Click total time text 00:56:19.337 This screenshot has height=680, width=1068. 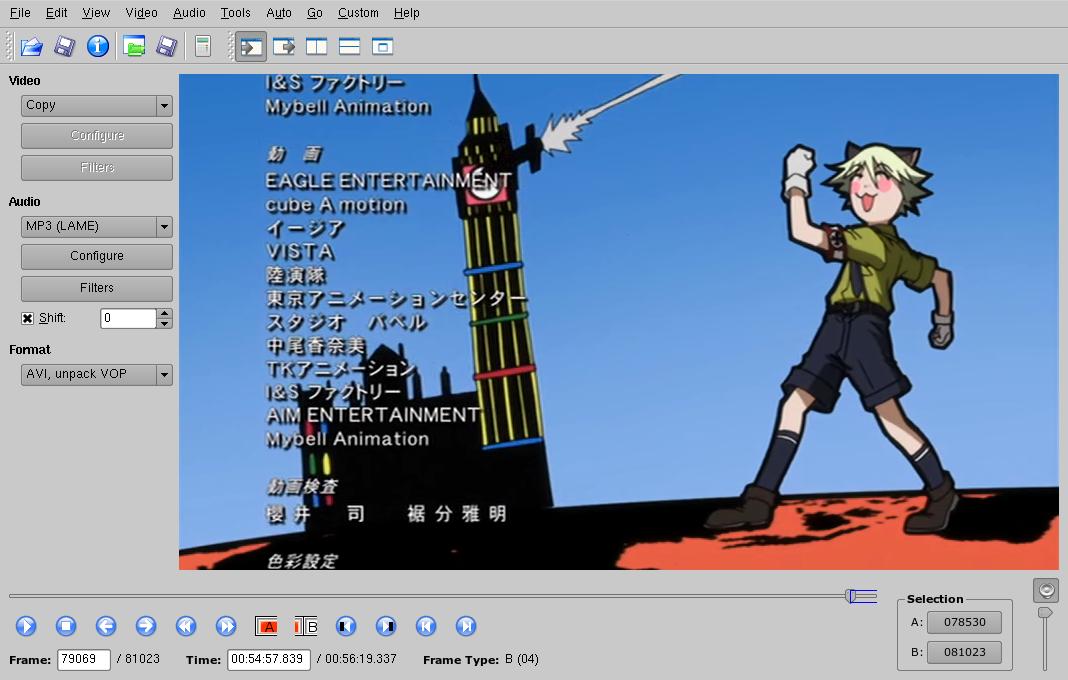360,660
